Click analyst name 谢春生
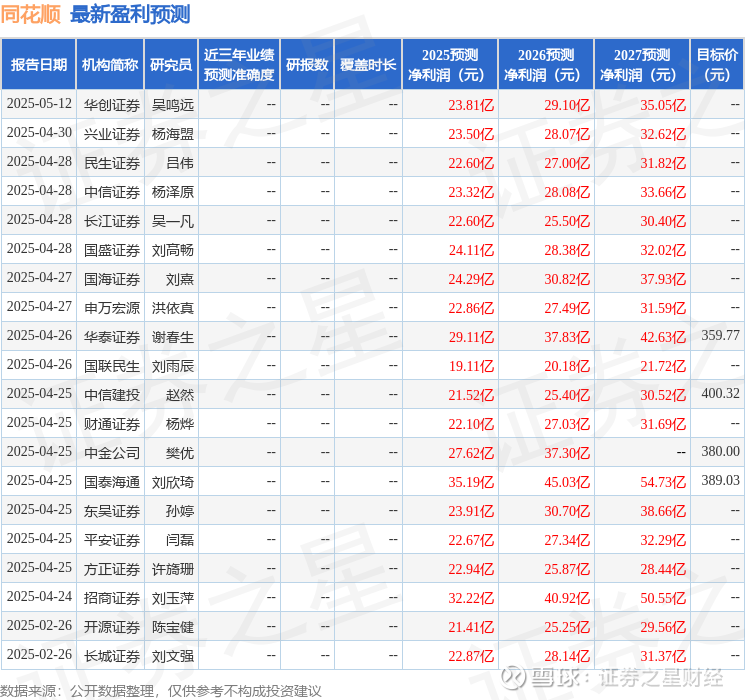Image resolution: width=745 pixels, height=700 pixels. [x=172, y=337]
